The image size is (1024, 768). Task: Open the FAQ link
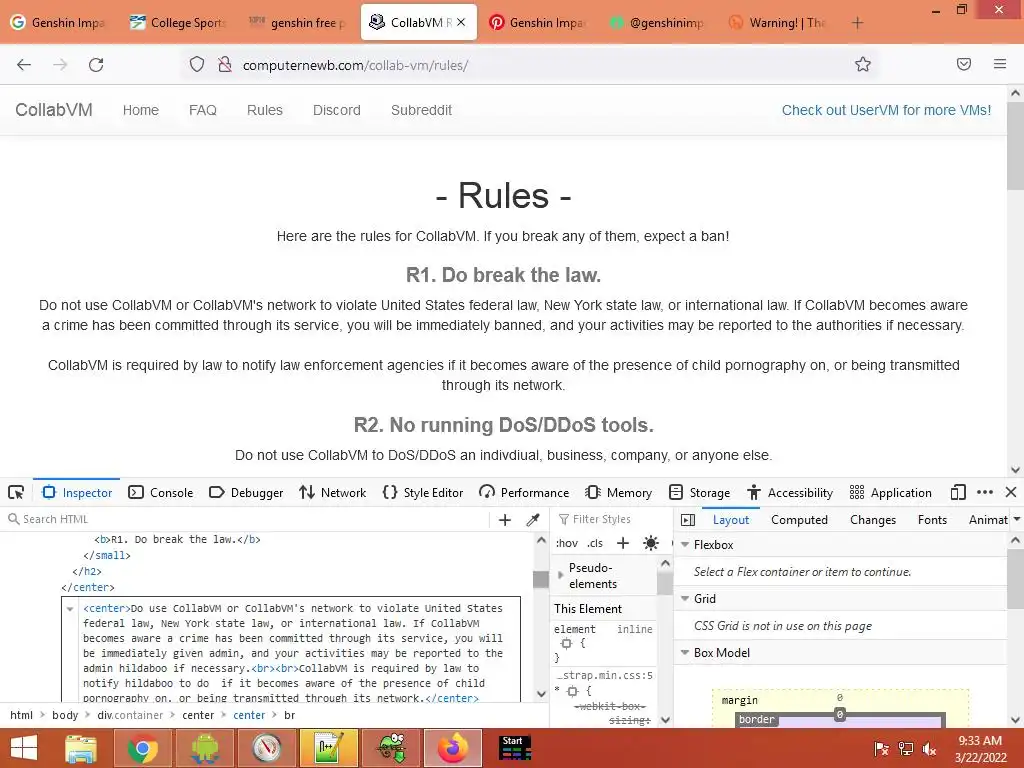pyautogui.click(x=202, y=110)
